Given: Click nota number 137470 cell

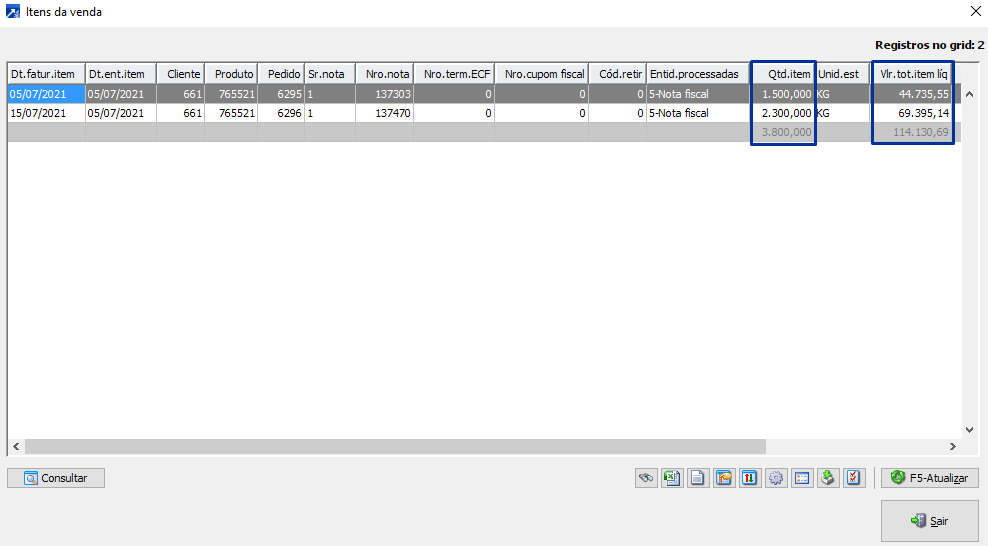Looking at the screenshot, I should (x=384, y=113).
